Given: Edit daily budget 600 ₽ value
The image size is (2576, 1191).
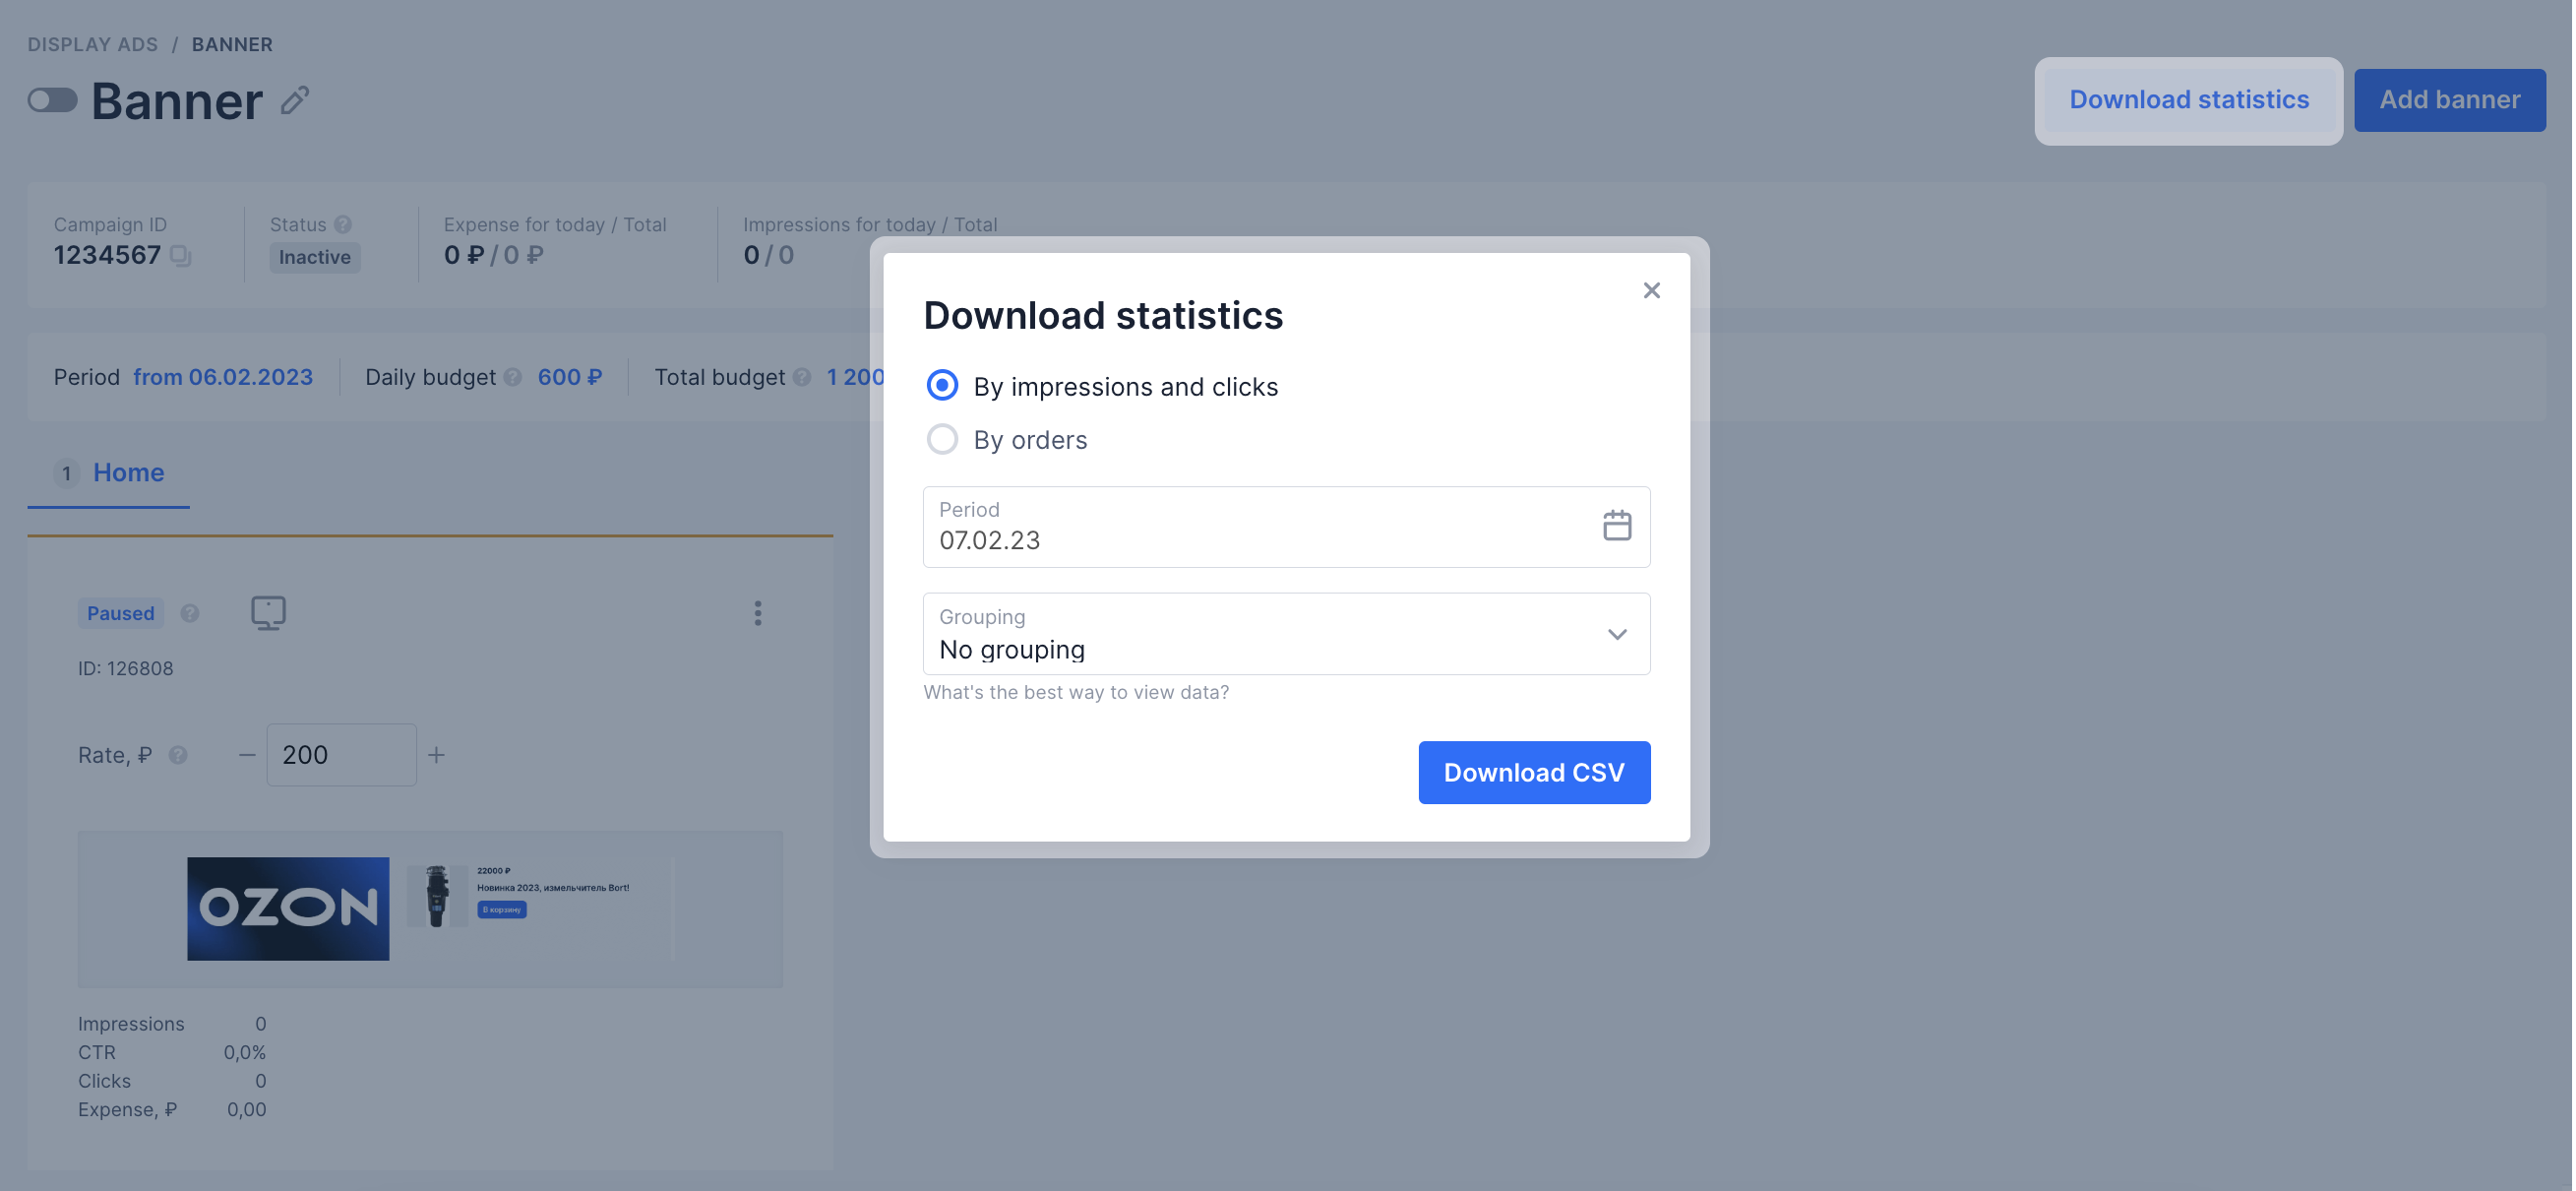Looking at the screenshot, I should 570,377.
